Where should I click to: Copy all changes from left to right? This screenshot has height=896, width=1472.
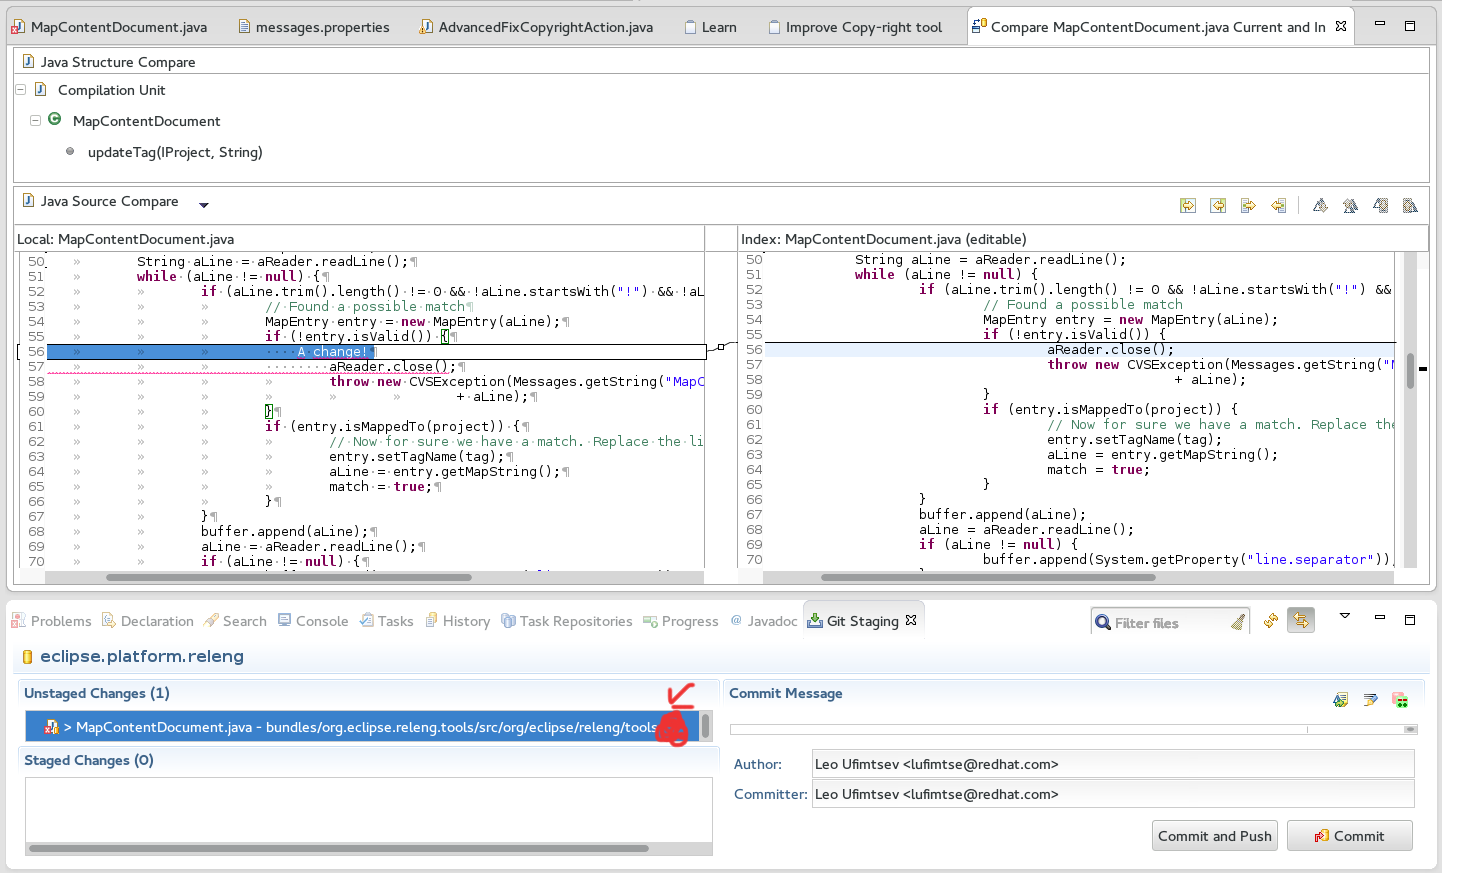[1188, 205]
